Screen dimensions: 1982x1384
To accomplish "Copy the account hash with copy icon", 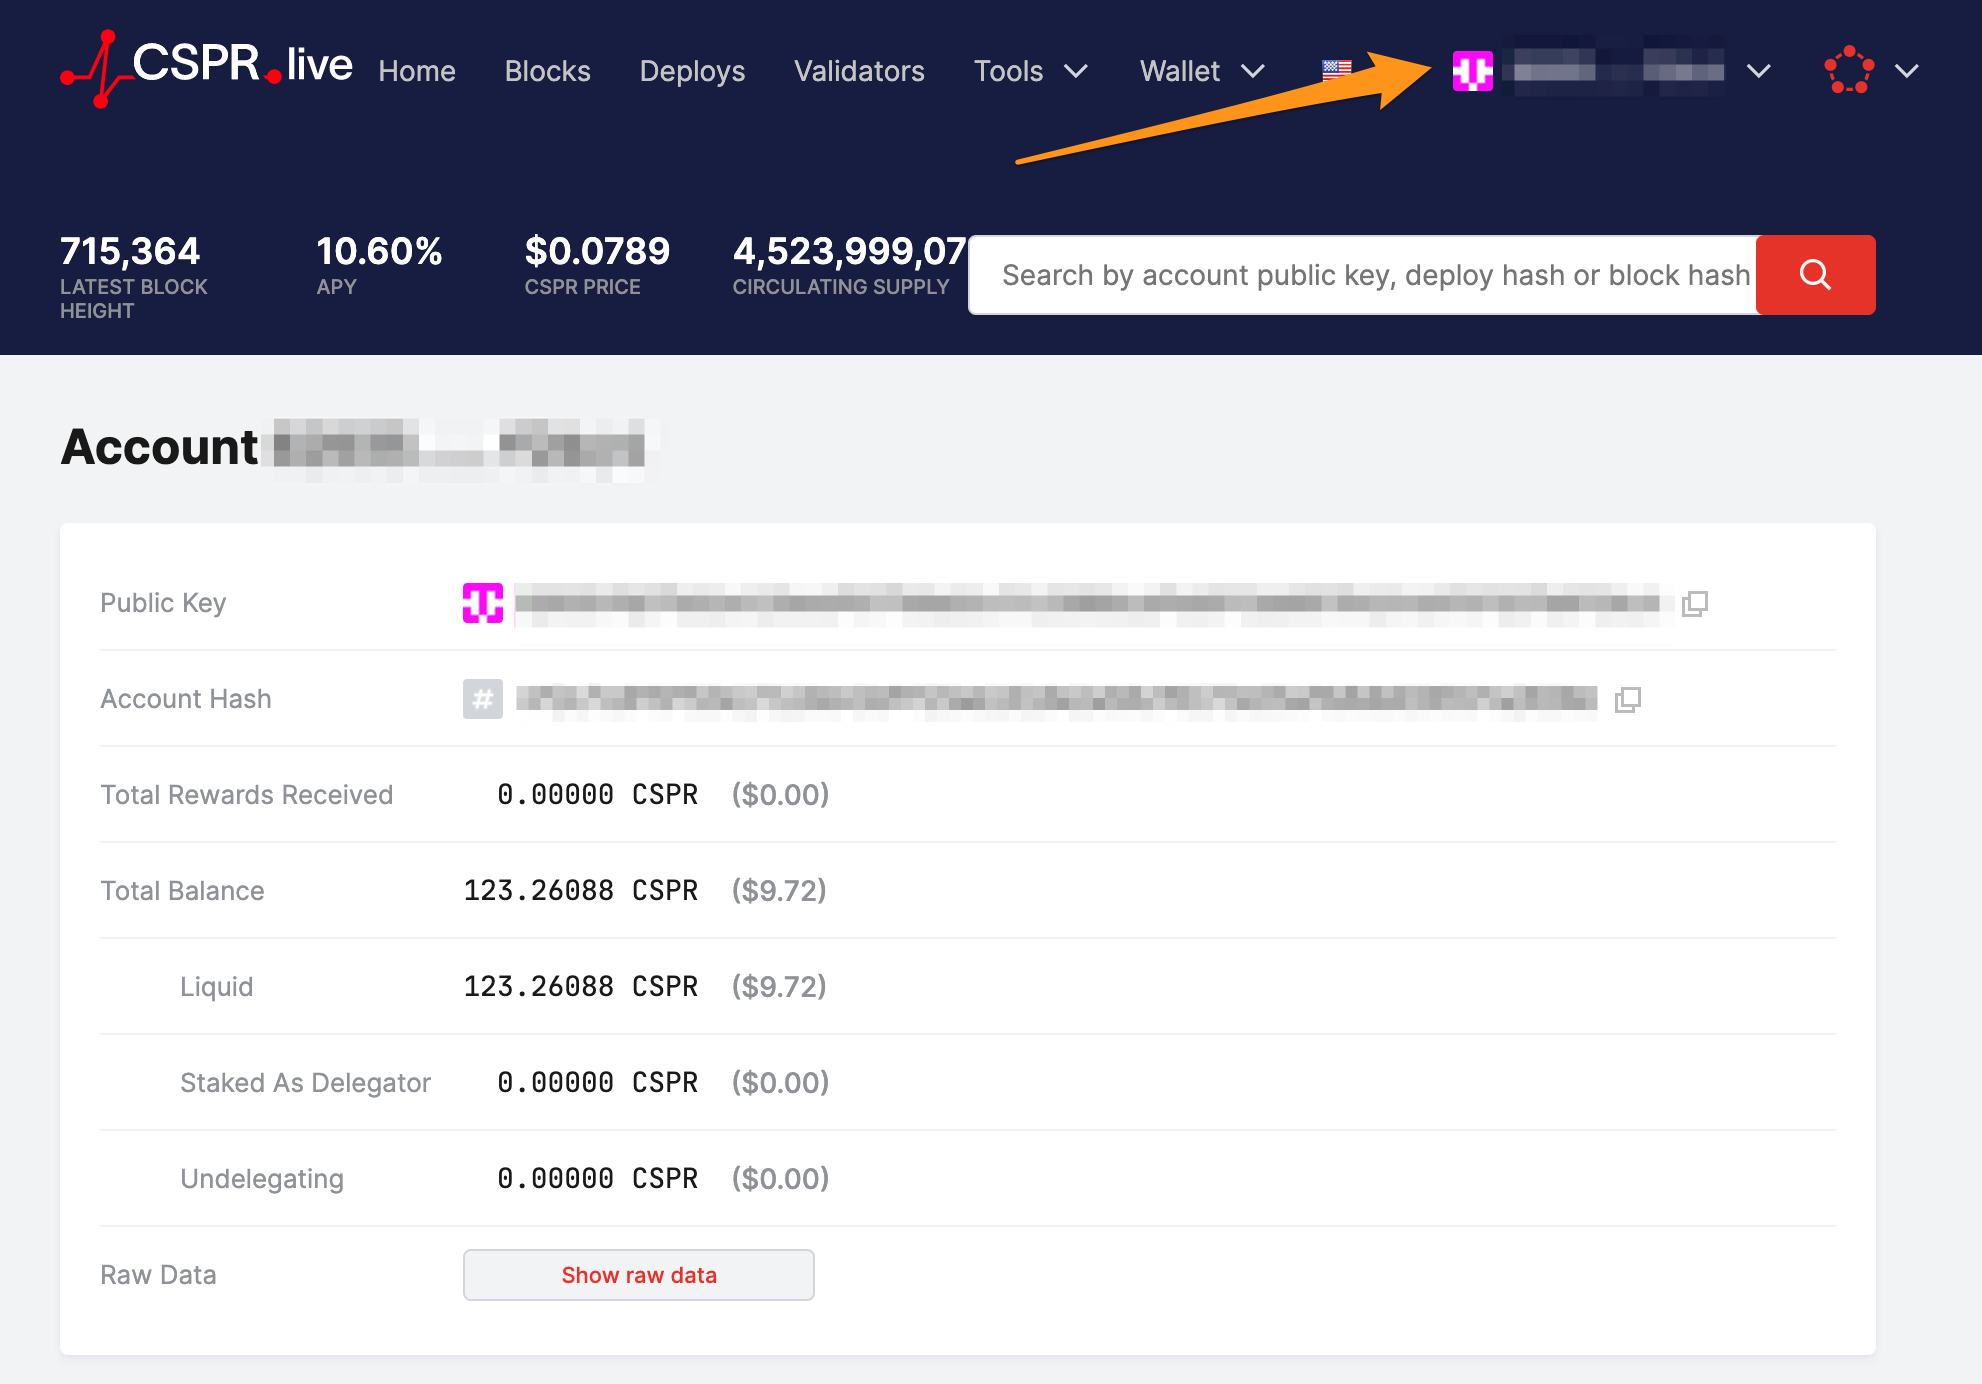I will [x=1628, y=699].
